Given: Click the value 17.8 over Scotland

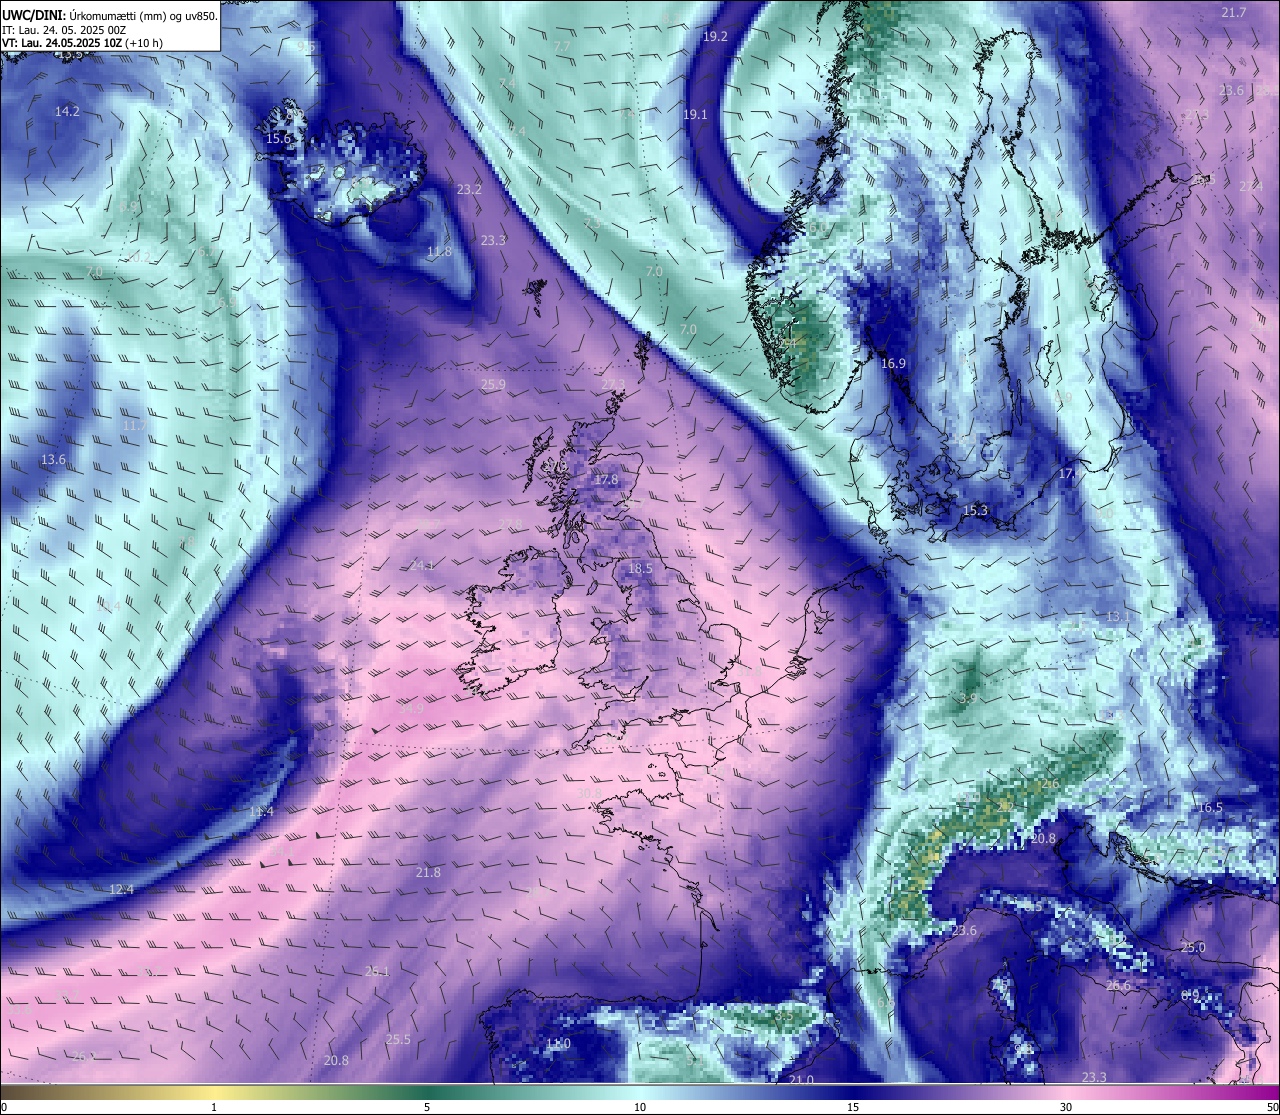Looking at the screenshot, I should pos(606,480).
